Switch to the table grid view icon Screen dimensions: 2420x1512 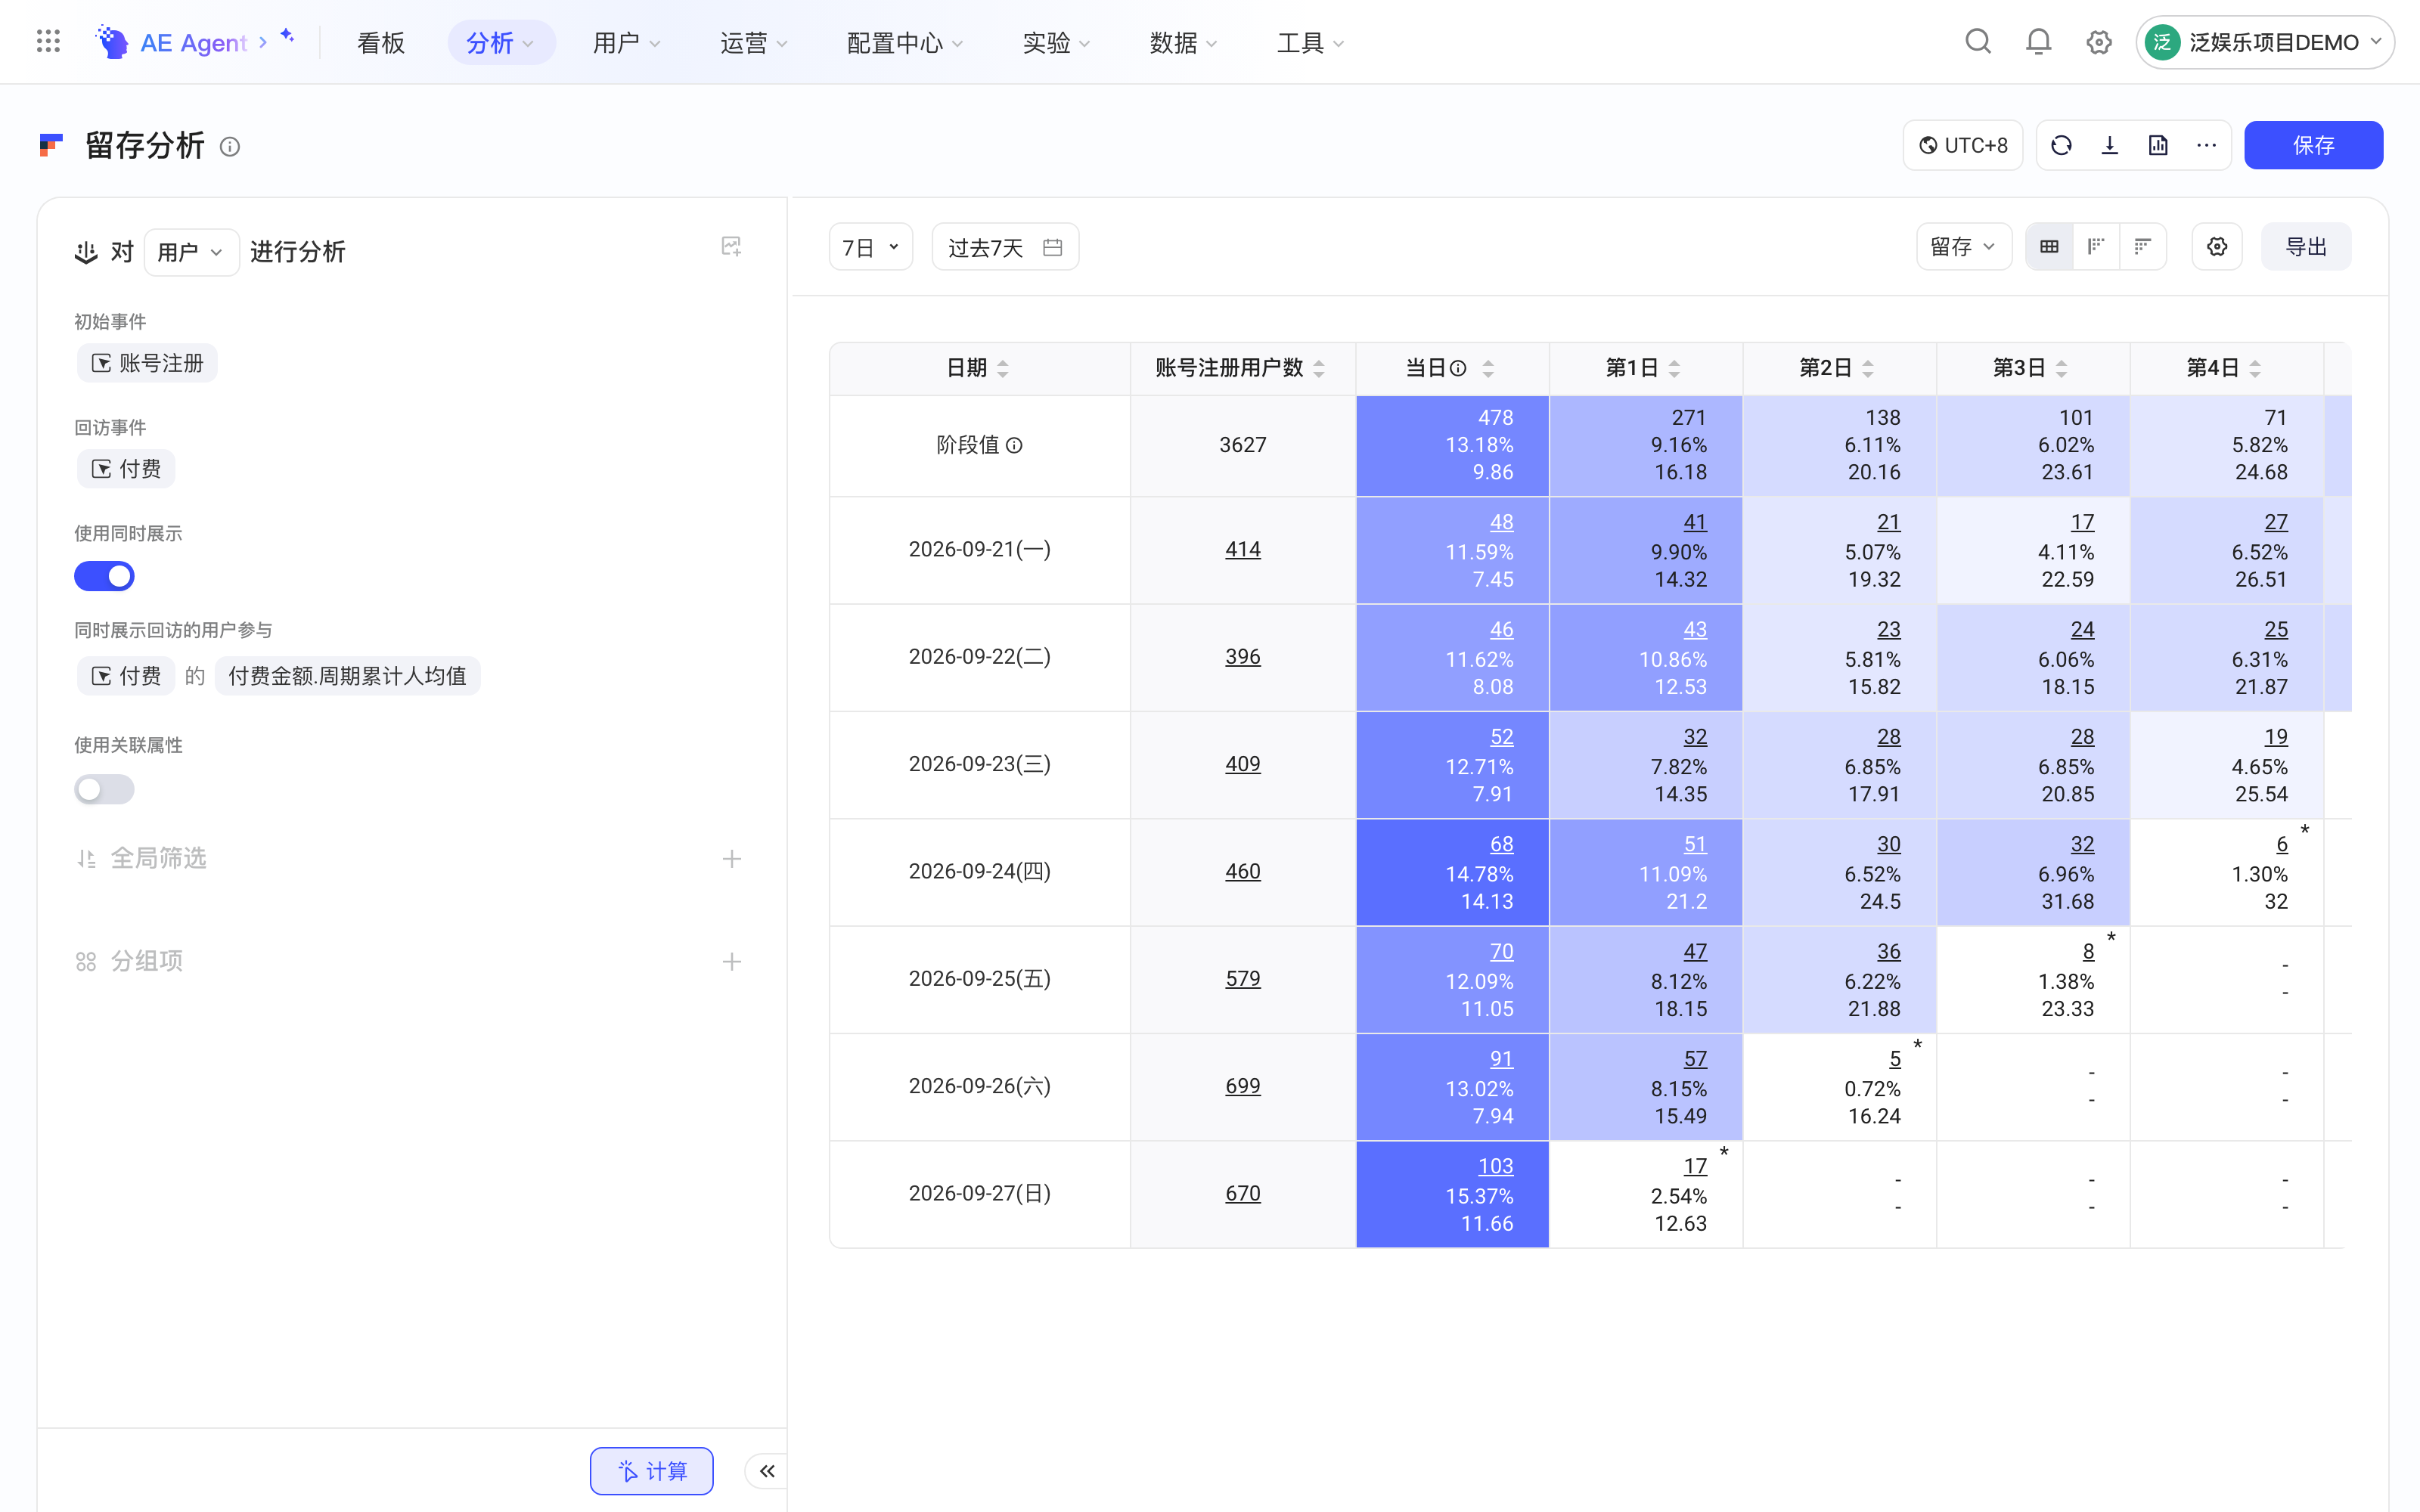click(2049, 247)
